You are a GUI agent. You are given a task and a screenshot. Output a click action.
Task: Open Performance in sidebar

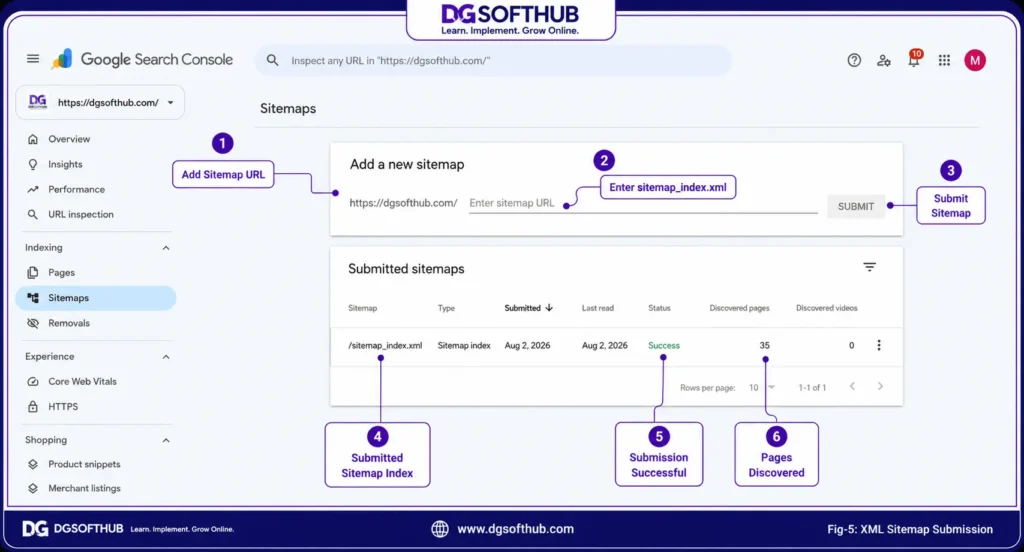[x=95, y=189]
